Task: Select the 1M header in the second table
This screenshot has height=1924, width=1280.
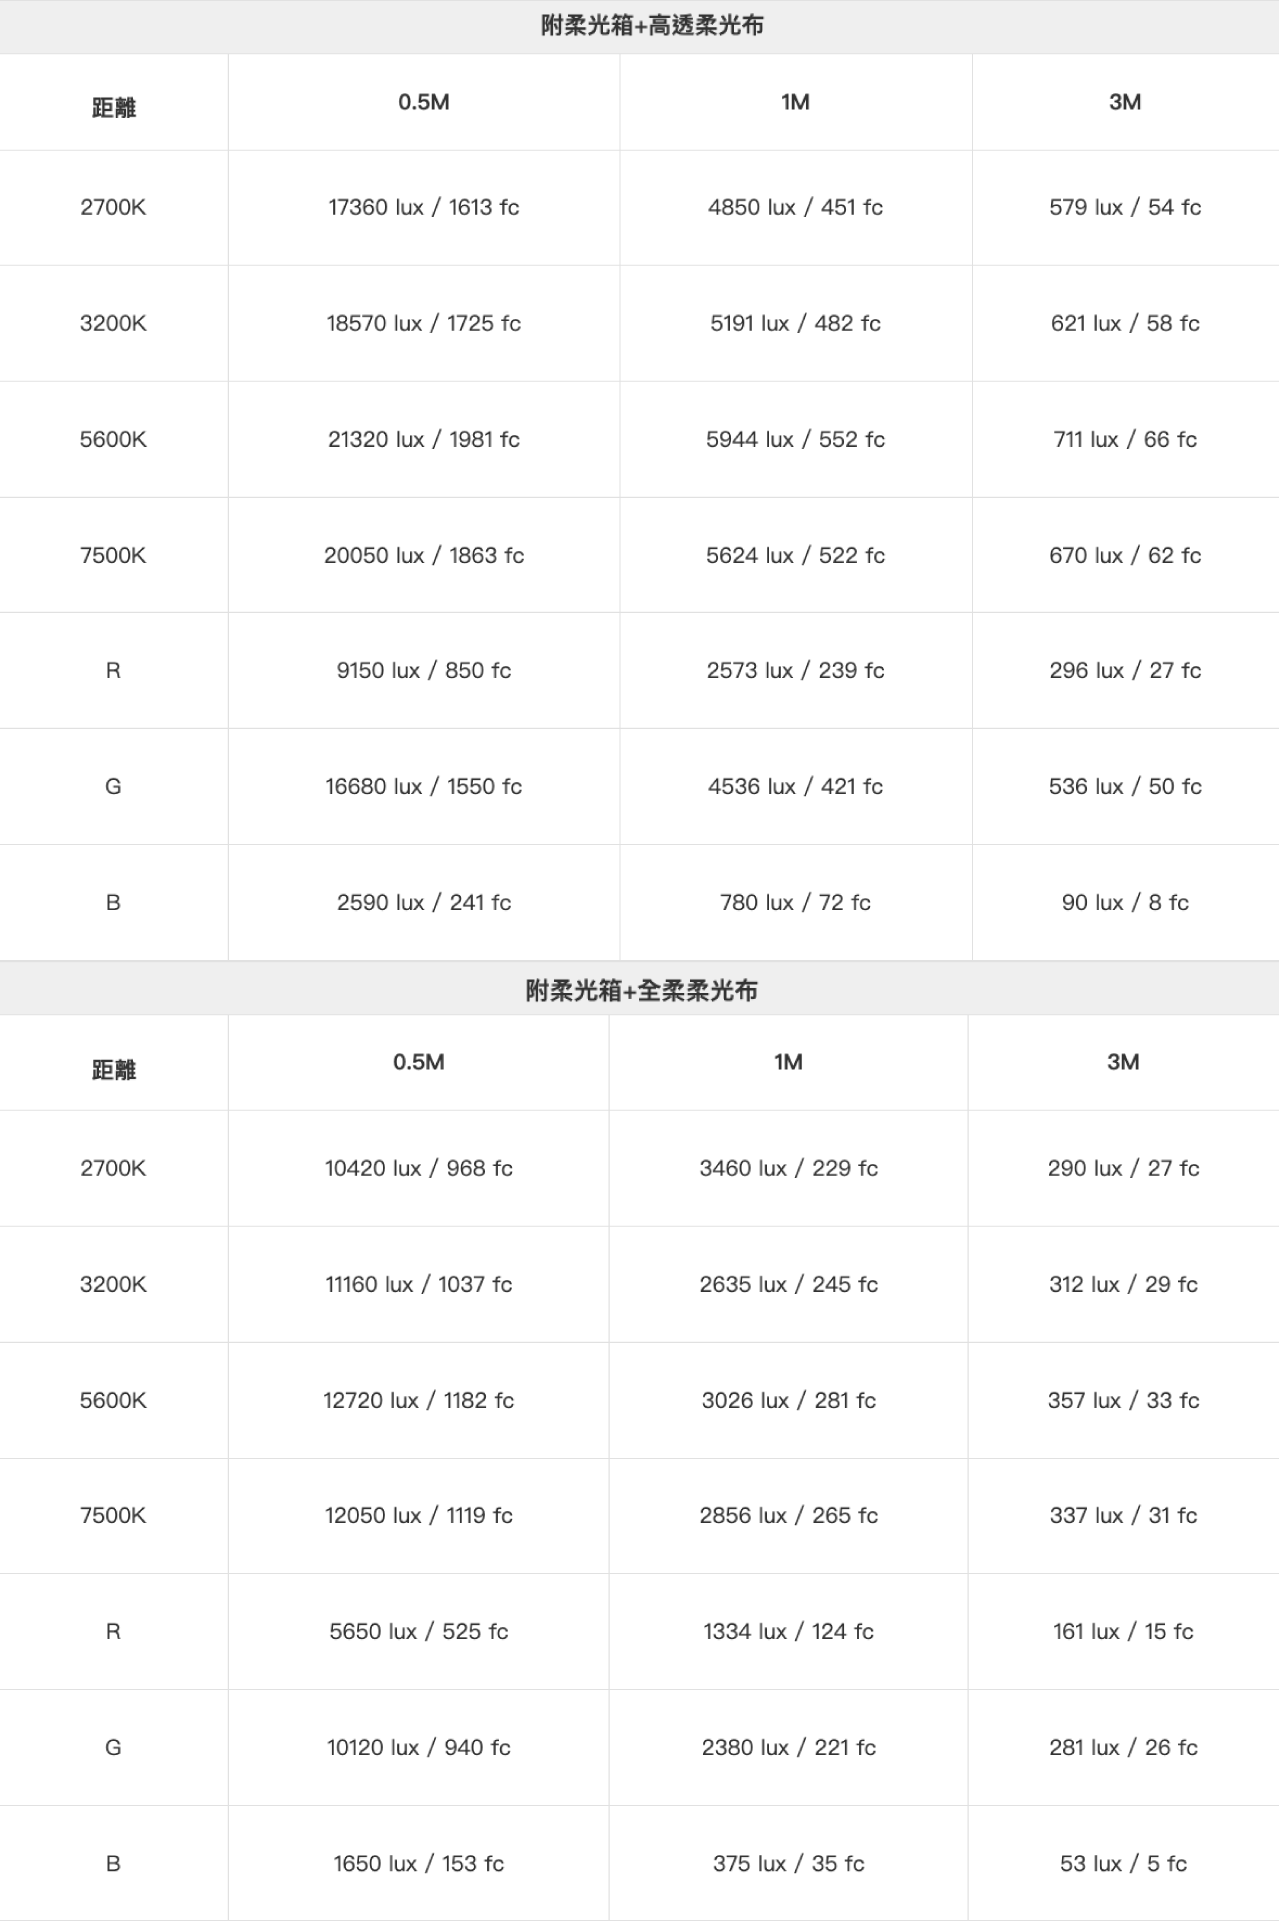Action: click(788, 1062)
